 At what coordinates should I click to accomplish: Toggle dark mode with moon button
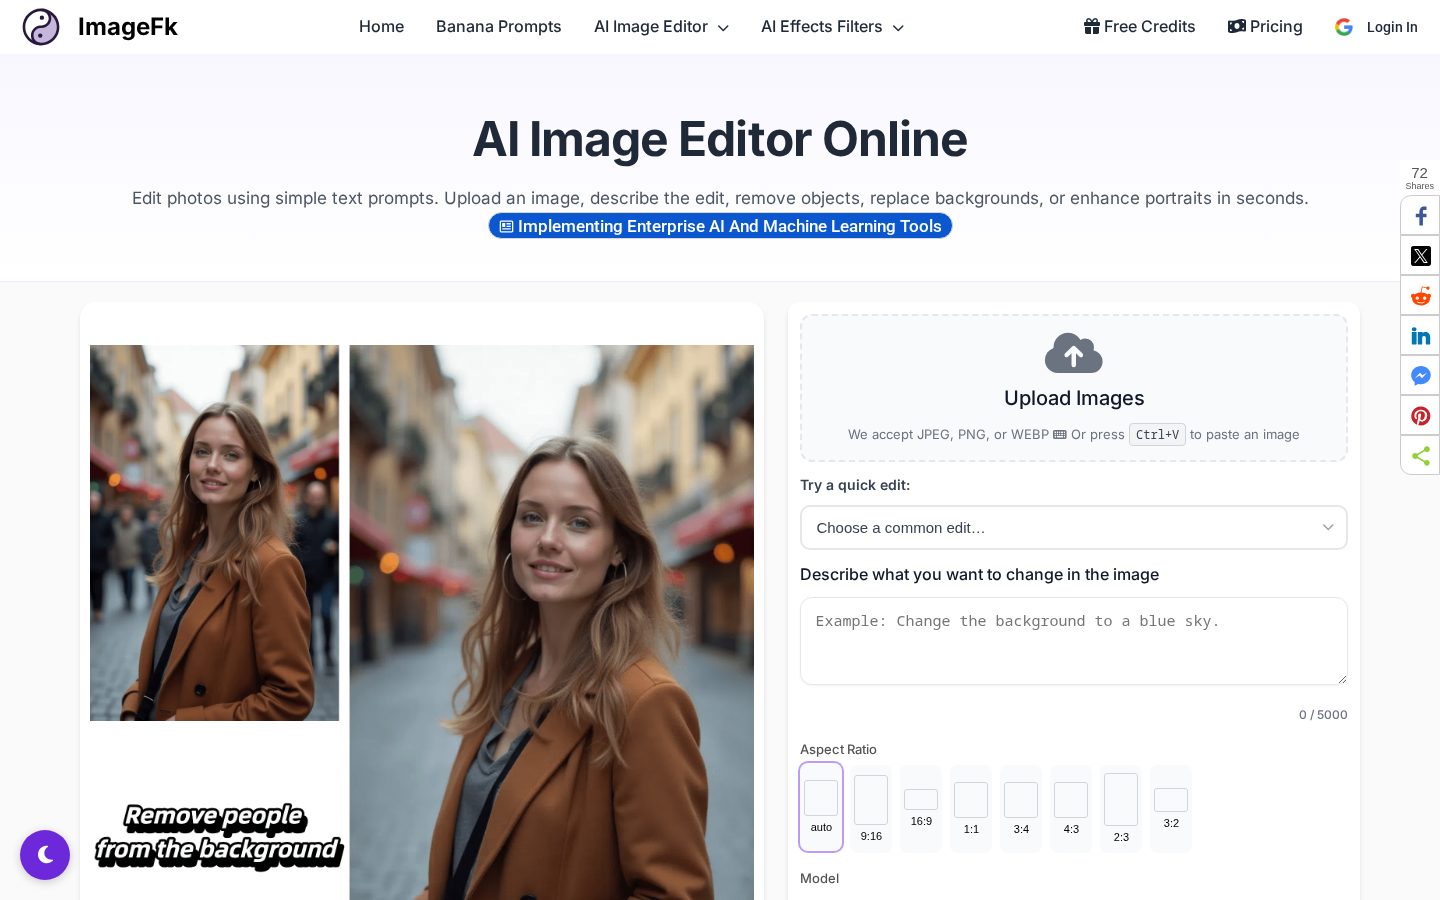pos(45,855)
